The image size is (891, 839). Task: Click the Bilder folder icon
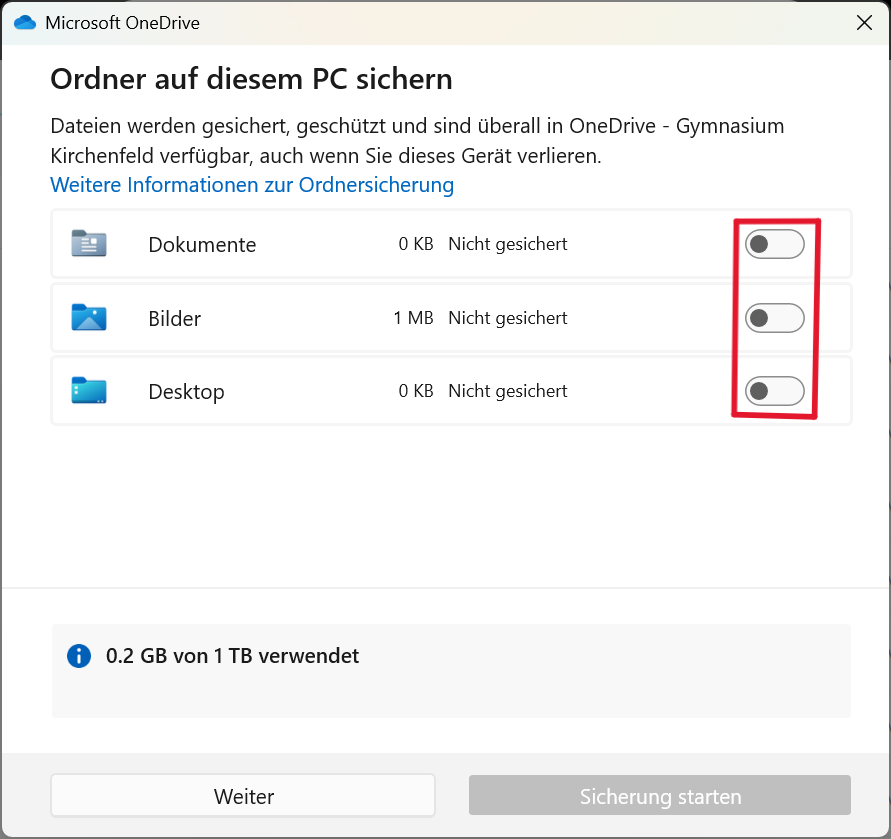pyautogui.click(x=89, y=318)
